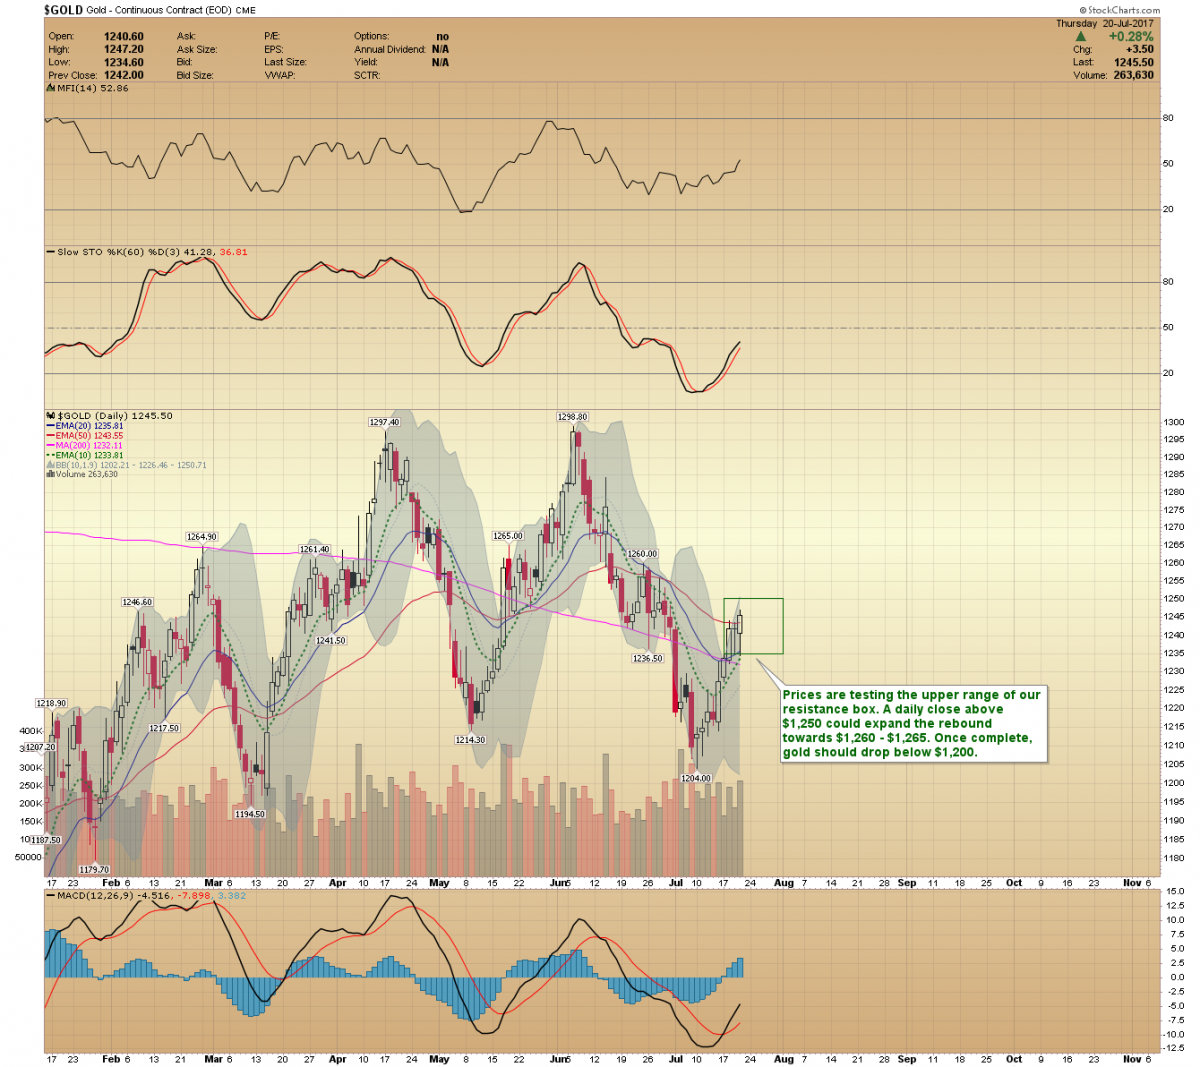This screenshot has width=1200, height=1067.
Task: Click the green up-arrow change indicator
Action: point(1080,36)
